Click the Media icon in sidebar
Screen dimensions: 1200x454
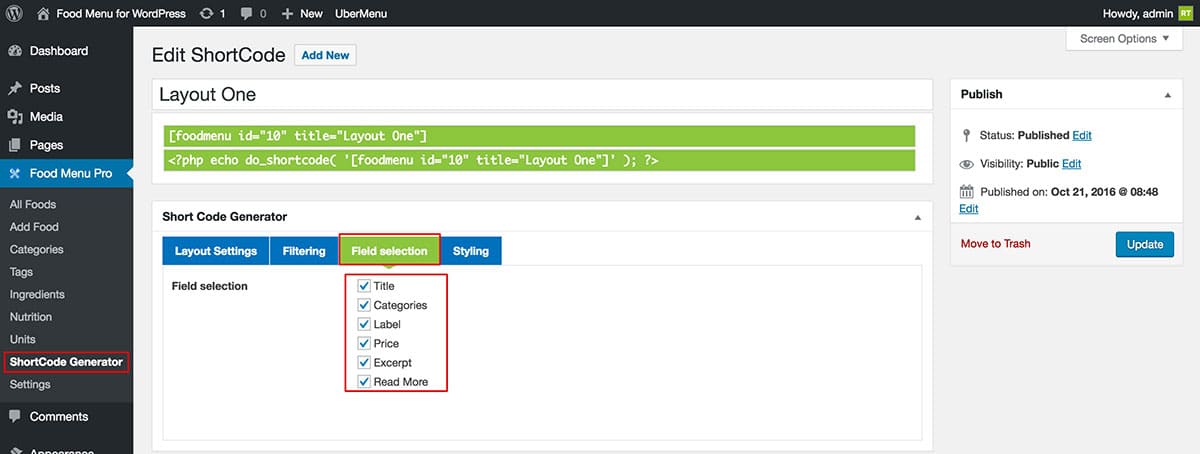15,116
